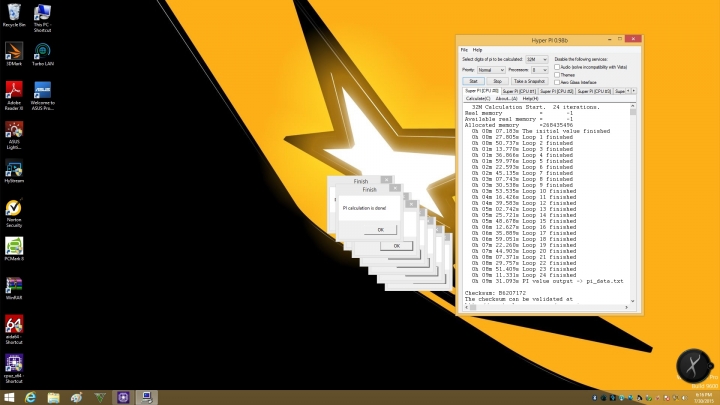Click 'PI calculation is done!' message text

pos(365,208)
